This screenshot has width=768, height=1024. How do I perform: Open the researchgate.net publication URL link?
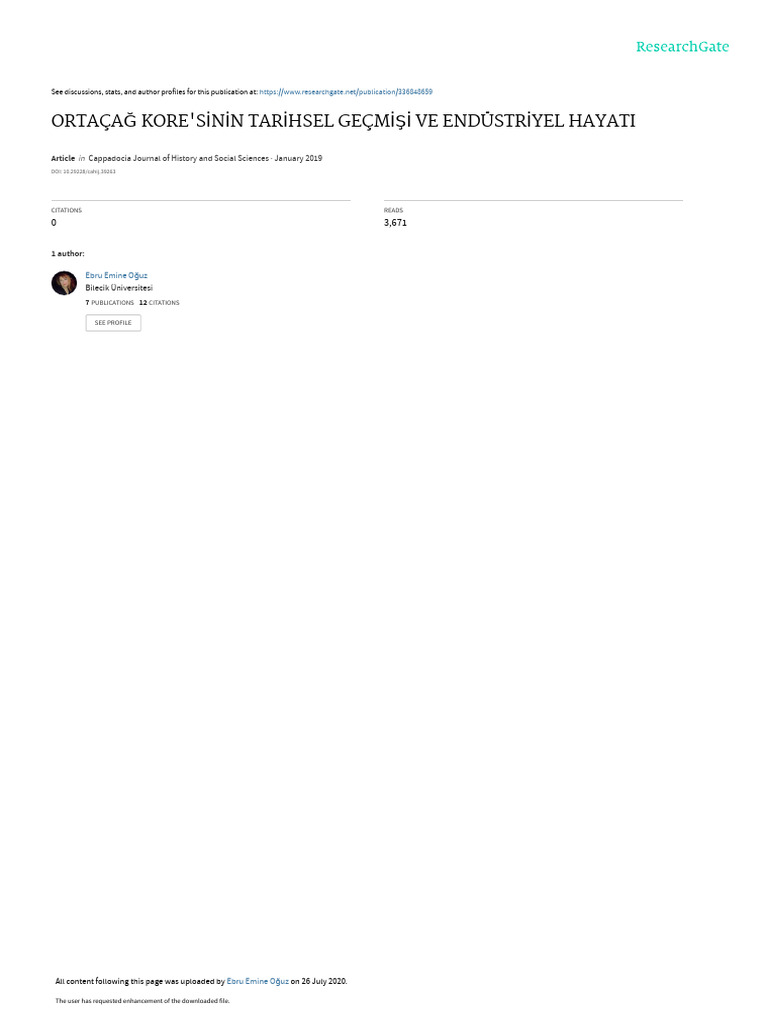tap(345, 92)
